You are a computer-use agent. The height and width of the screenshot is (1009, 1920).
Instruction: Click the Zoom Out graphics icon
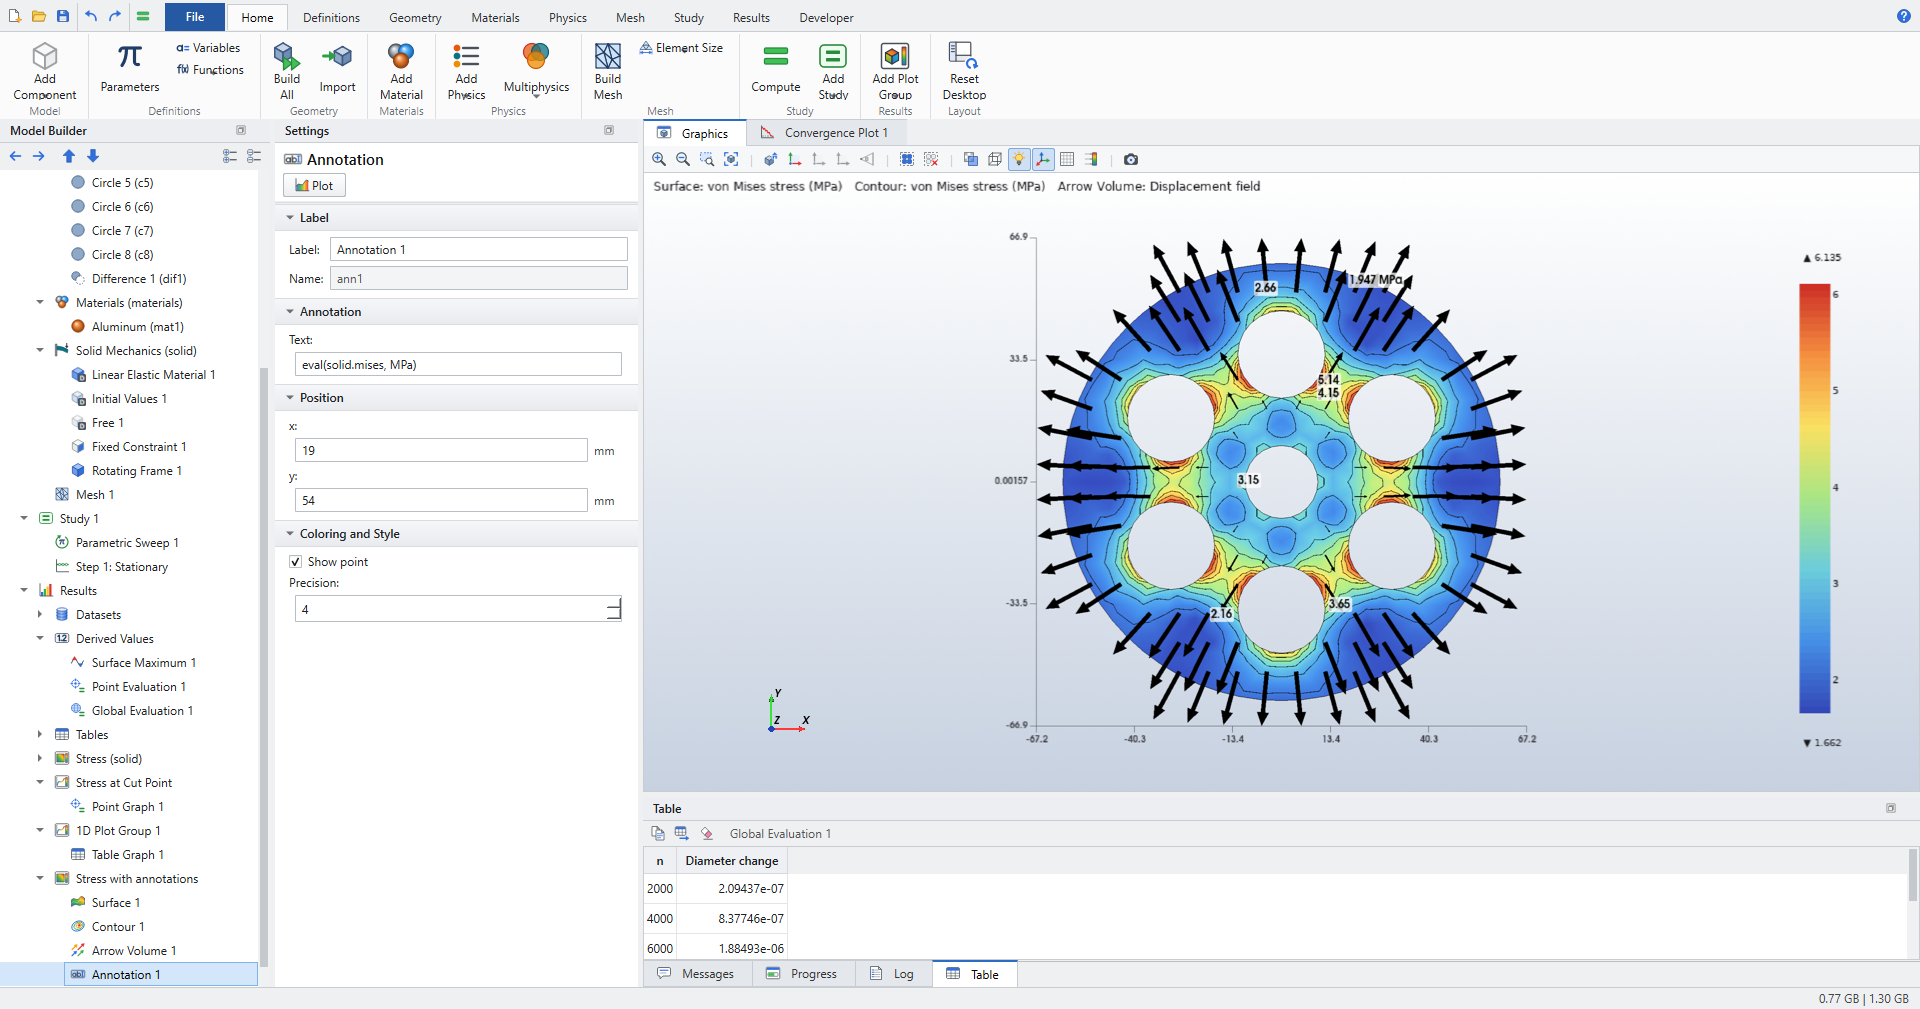[683, 159]
